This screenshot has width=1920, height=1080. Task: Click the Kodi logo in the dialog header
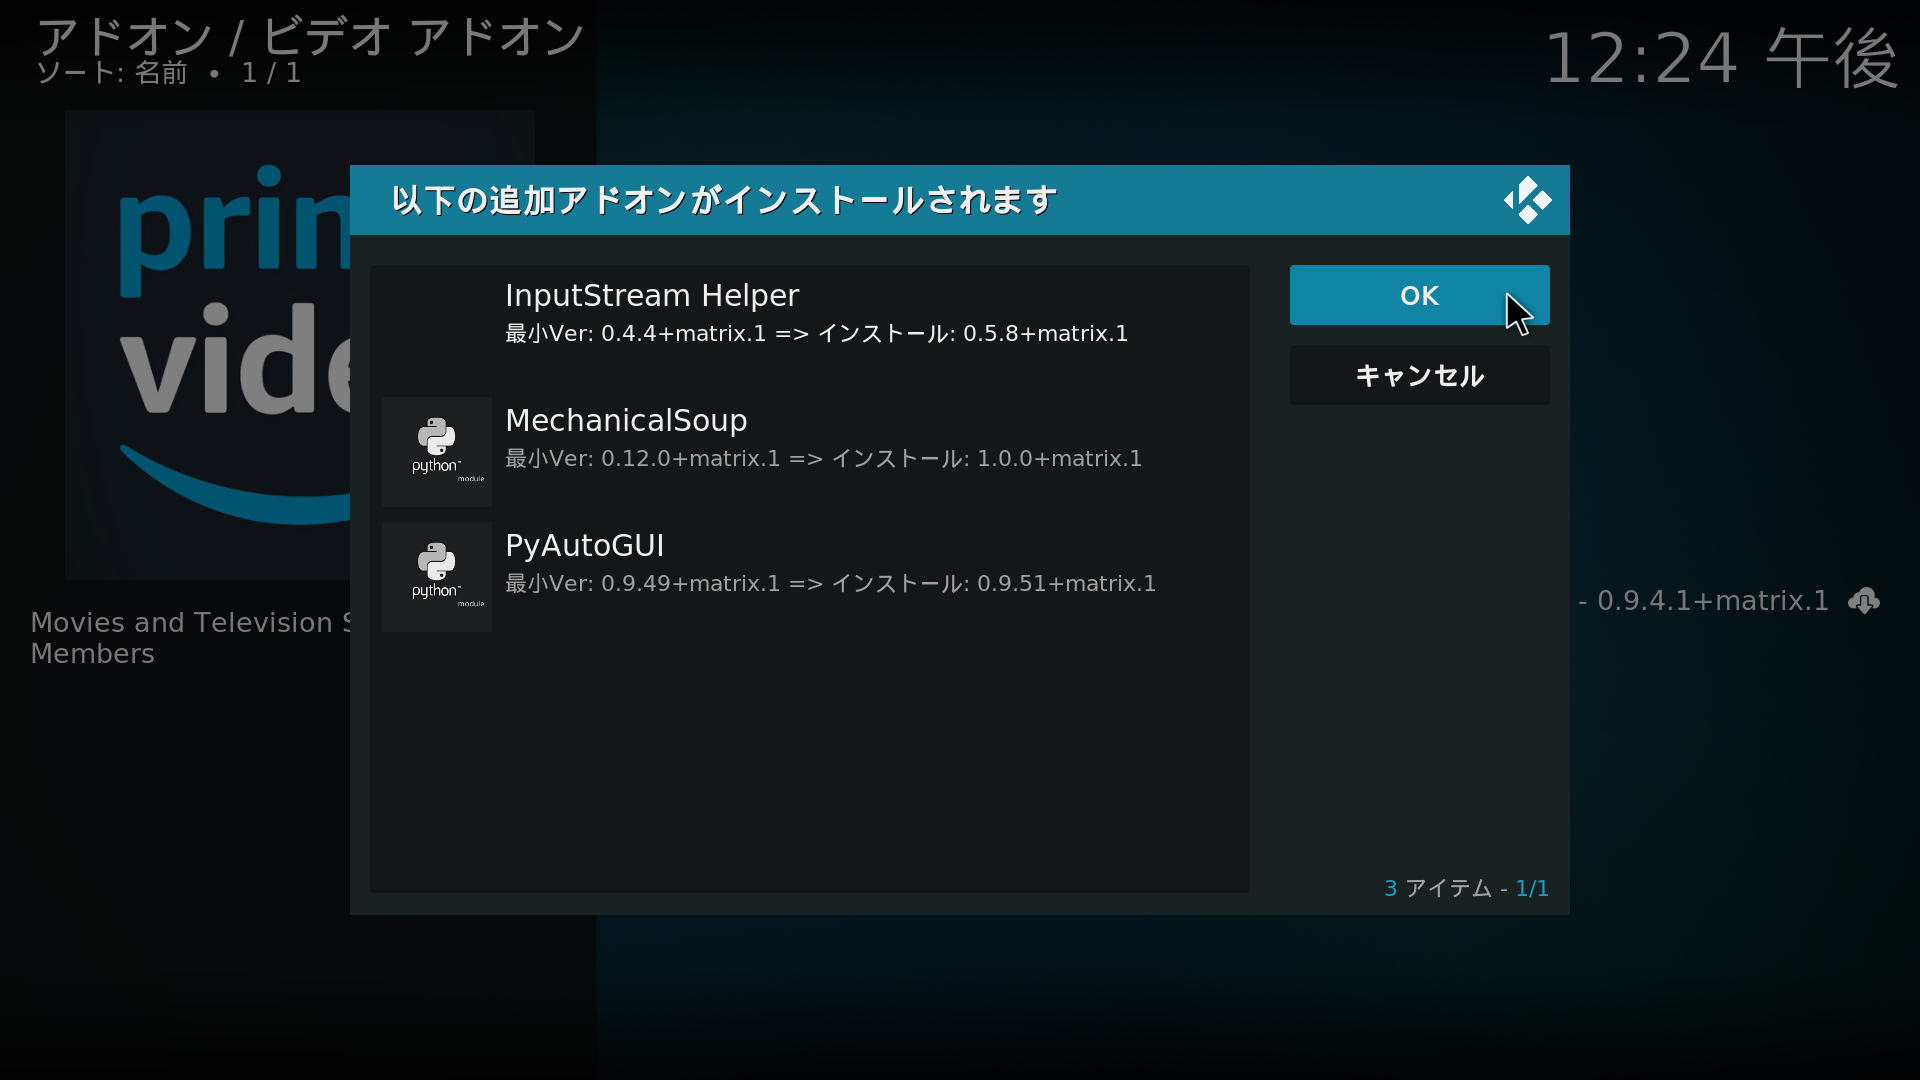pyautogui.click(x=1527, y=200)
